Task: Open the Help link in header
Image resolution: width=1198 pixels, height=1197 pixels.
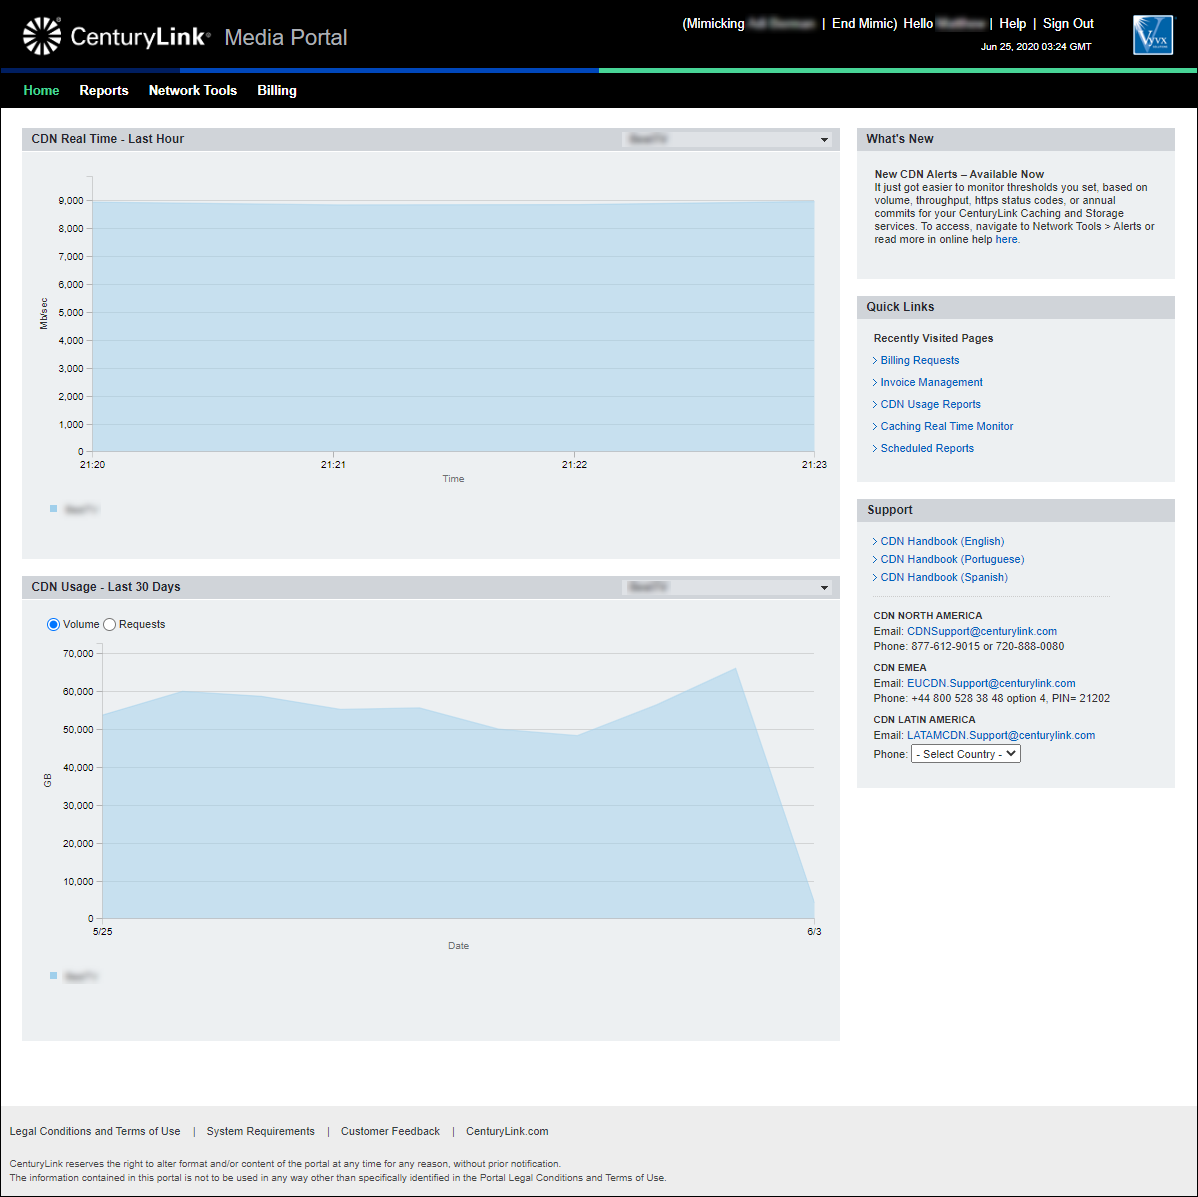Action: click(x=1012, y=24)
